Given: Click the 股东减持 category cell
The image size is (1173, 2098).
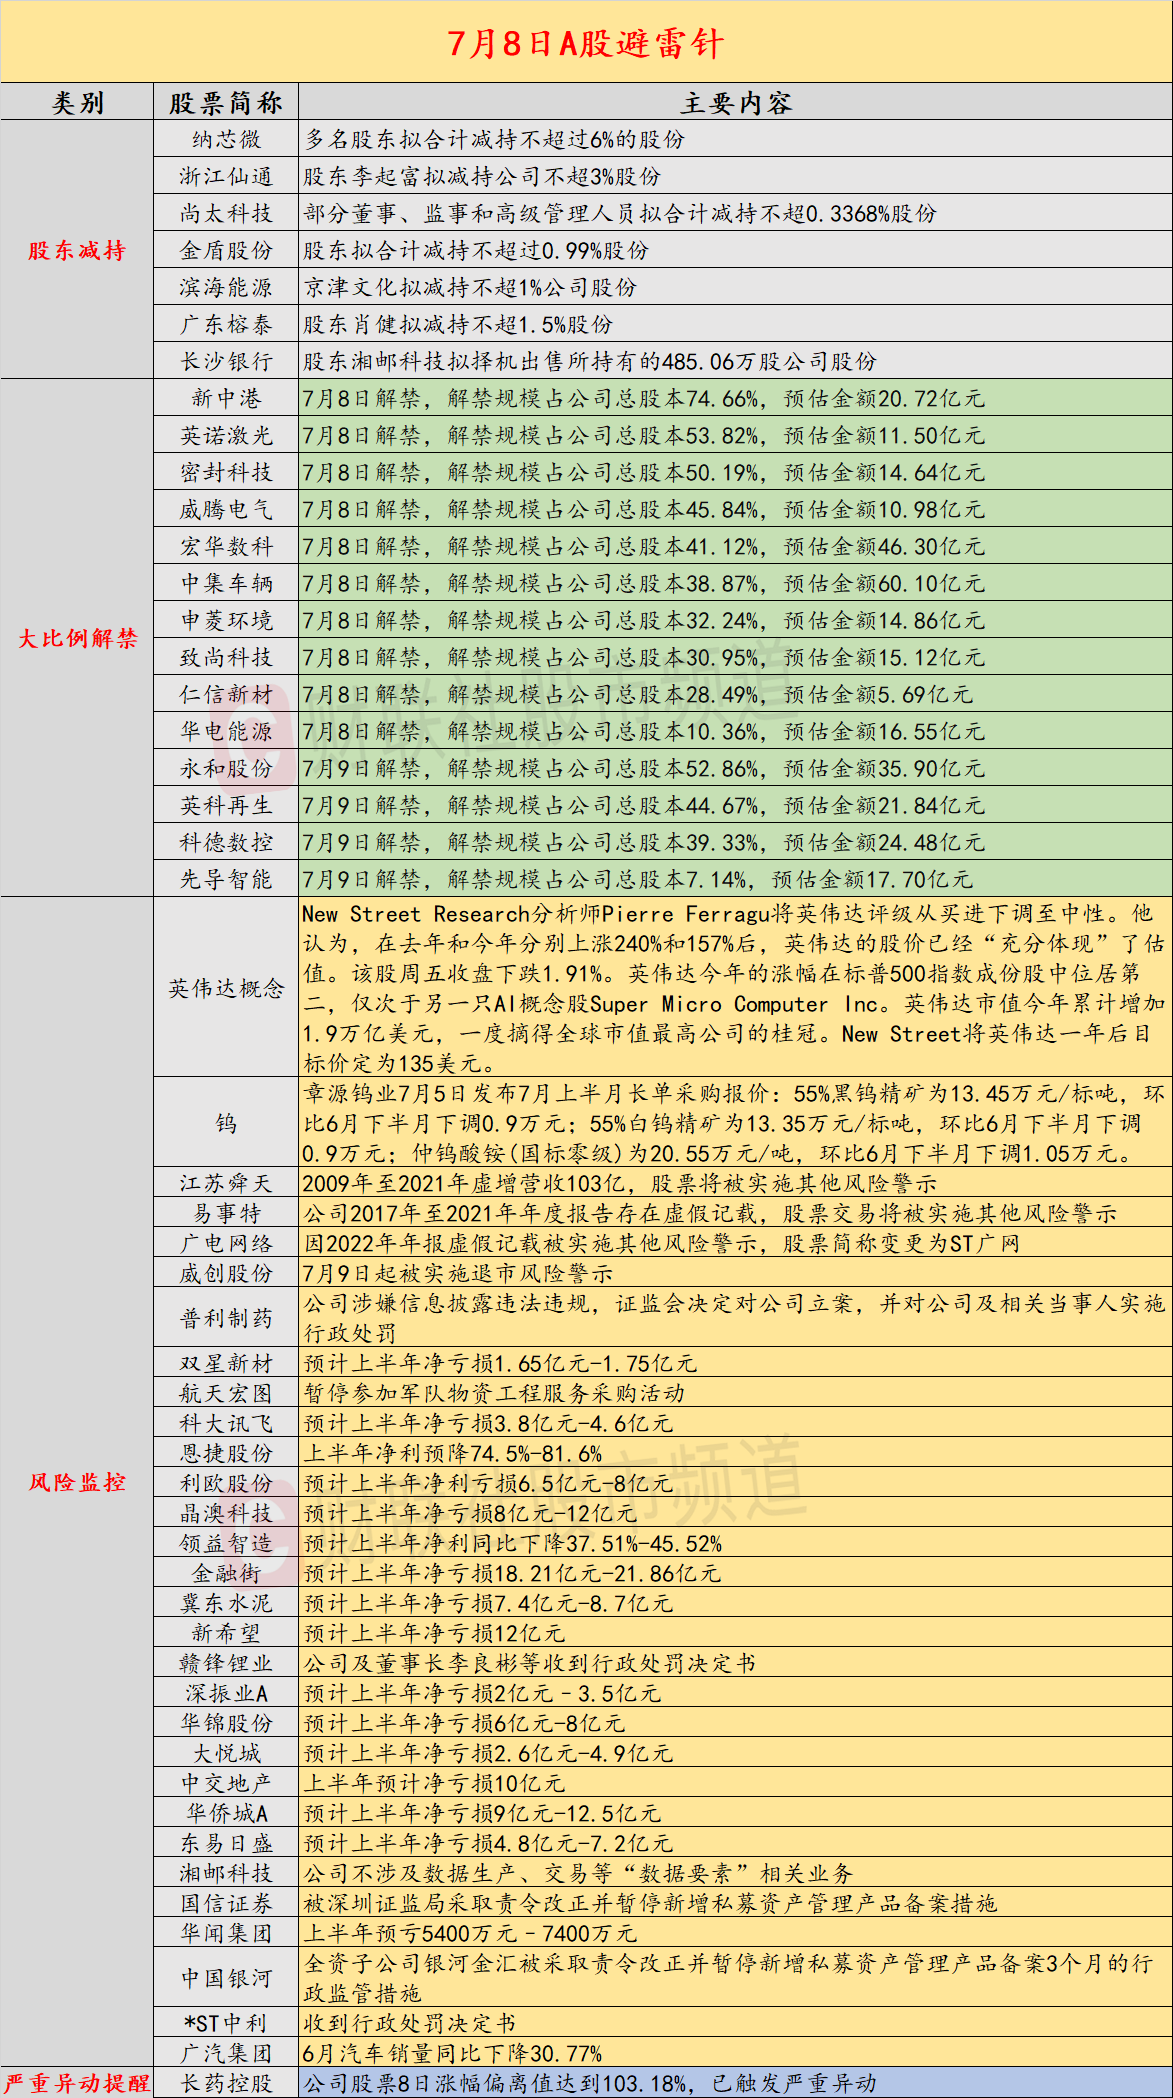Looking at the screenshot, I should 77,250.
